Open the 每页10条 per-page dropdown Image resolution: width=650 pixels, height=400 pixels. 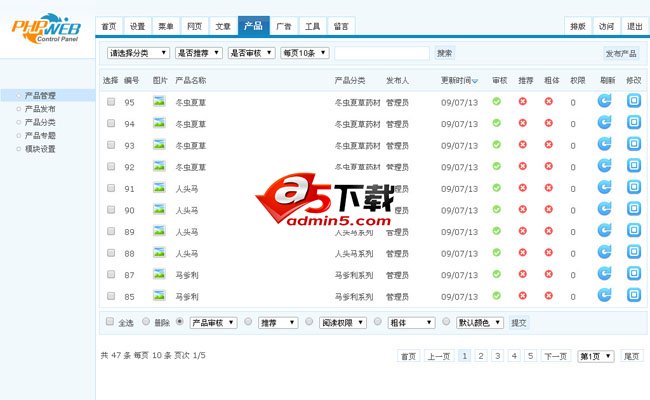click(x=305, y=53)
